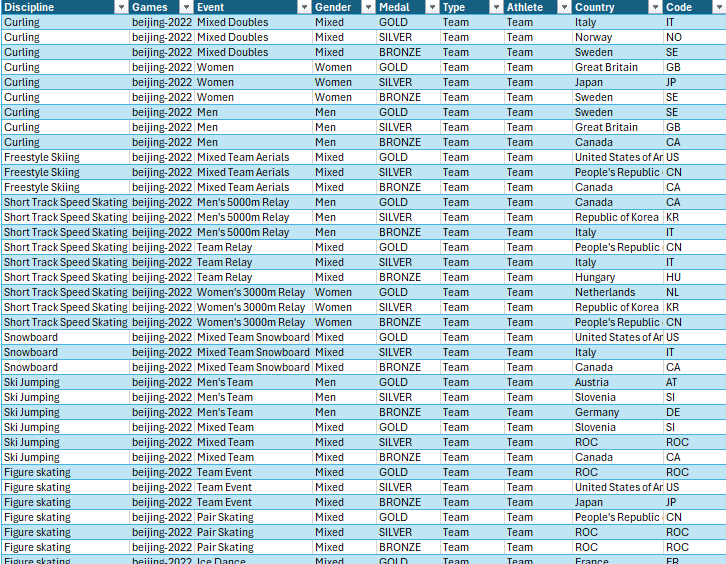Click the Germany country cell
Screen dimensions: 726x564
click(618, 412)
